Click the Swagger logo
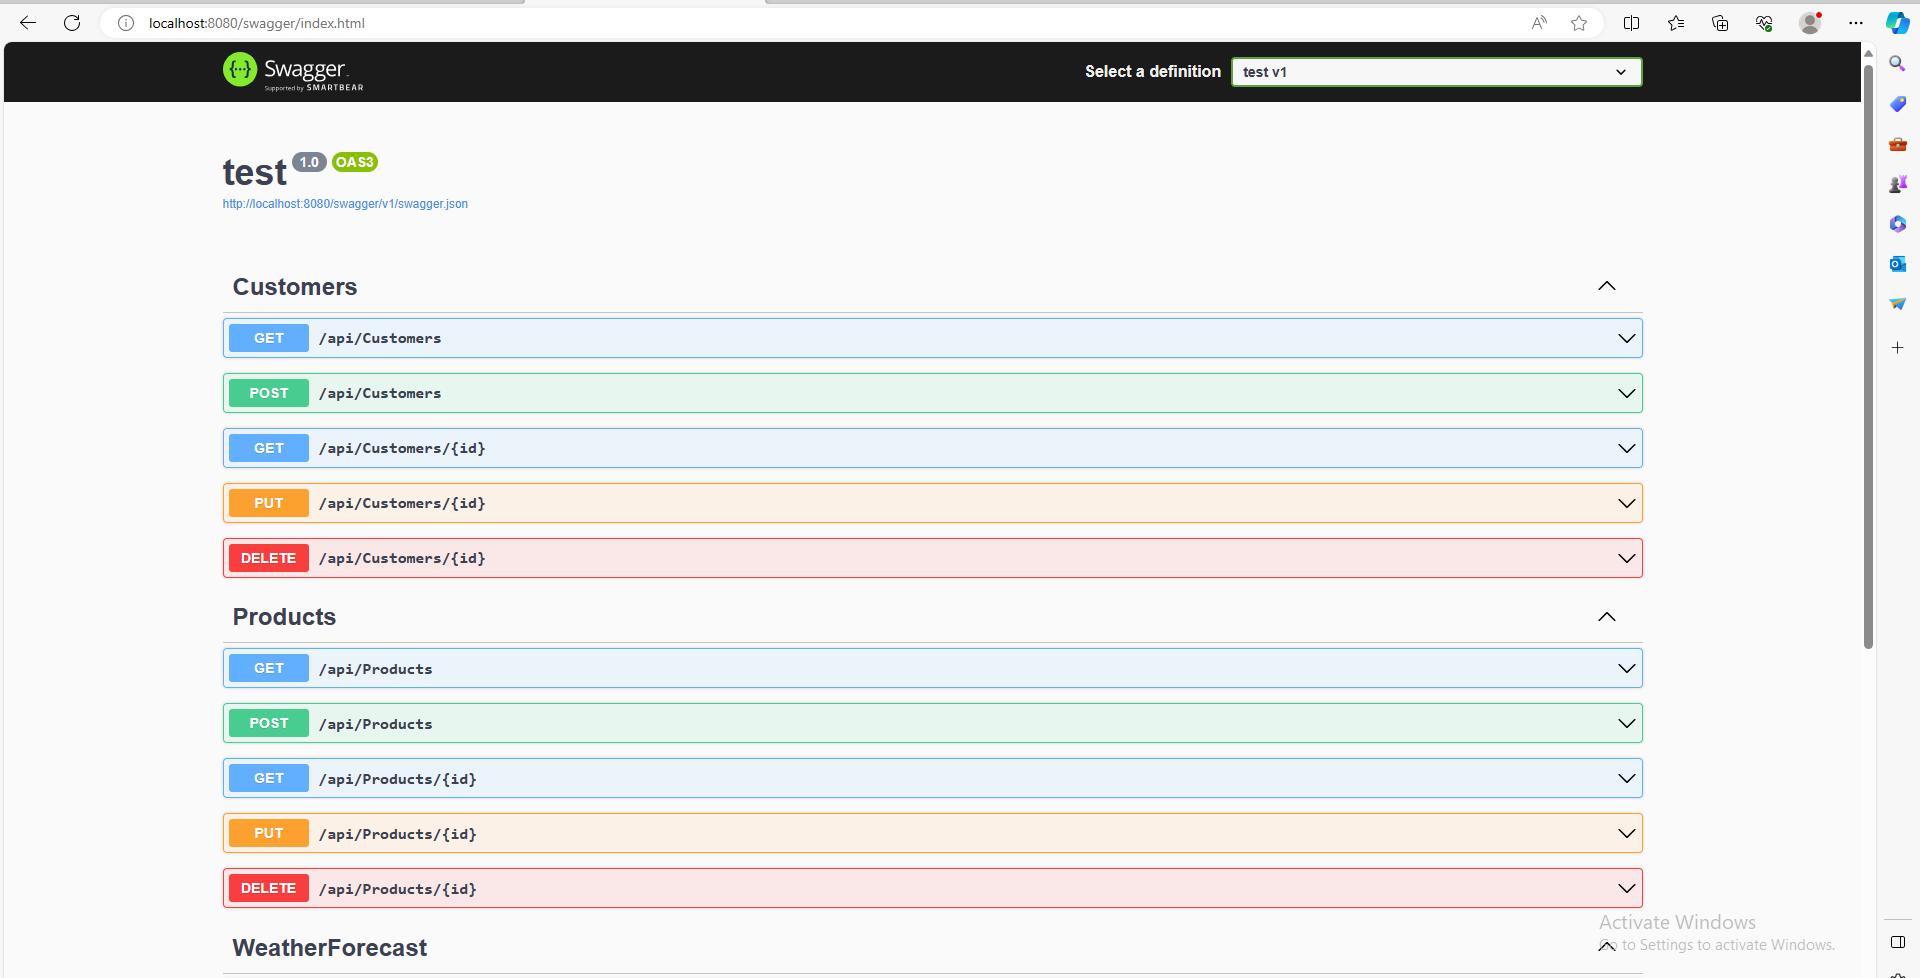This screenshot has height=978, width=1920. (x=293, y=71)
